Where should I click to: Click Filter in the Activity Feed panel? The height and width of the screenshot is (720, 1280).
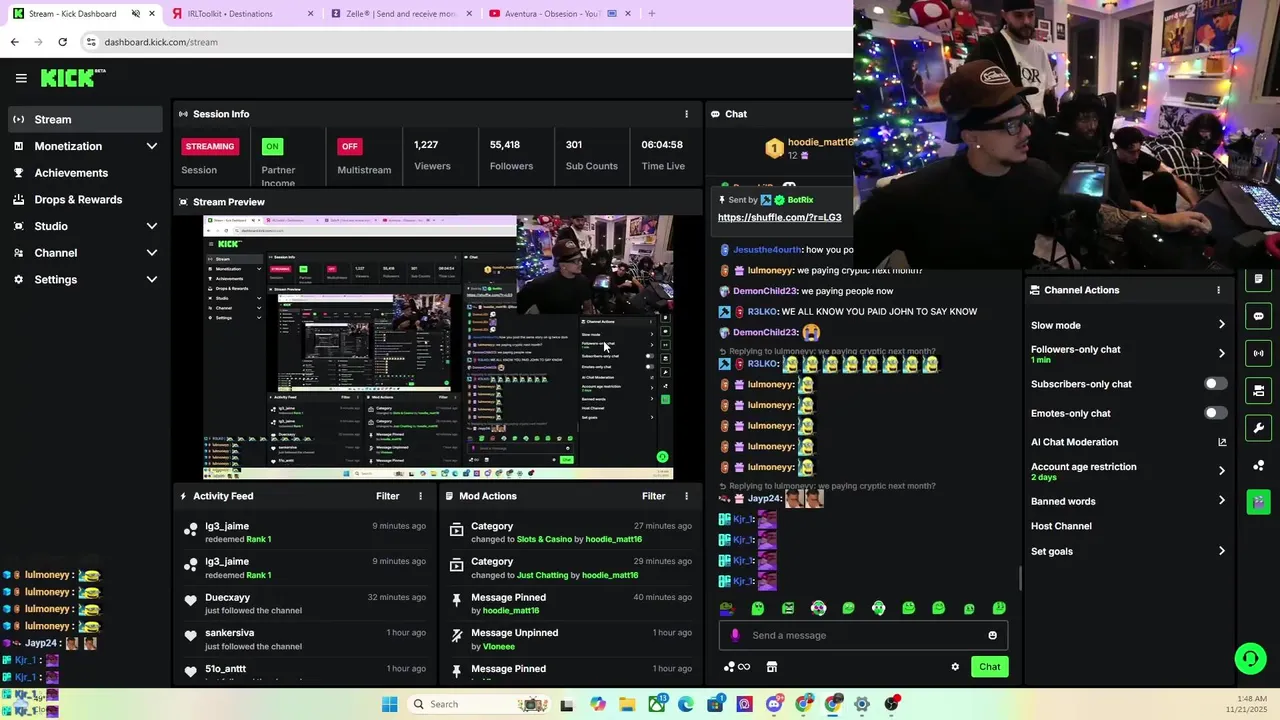click(388, 496)
